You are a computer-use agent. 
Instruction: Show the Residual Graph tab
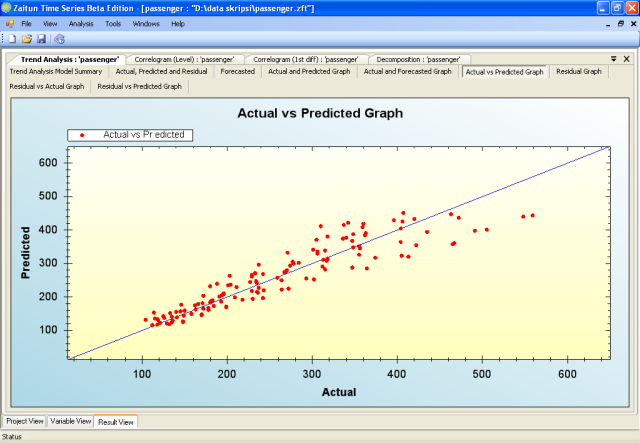tap(579, 72)
